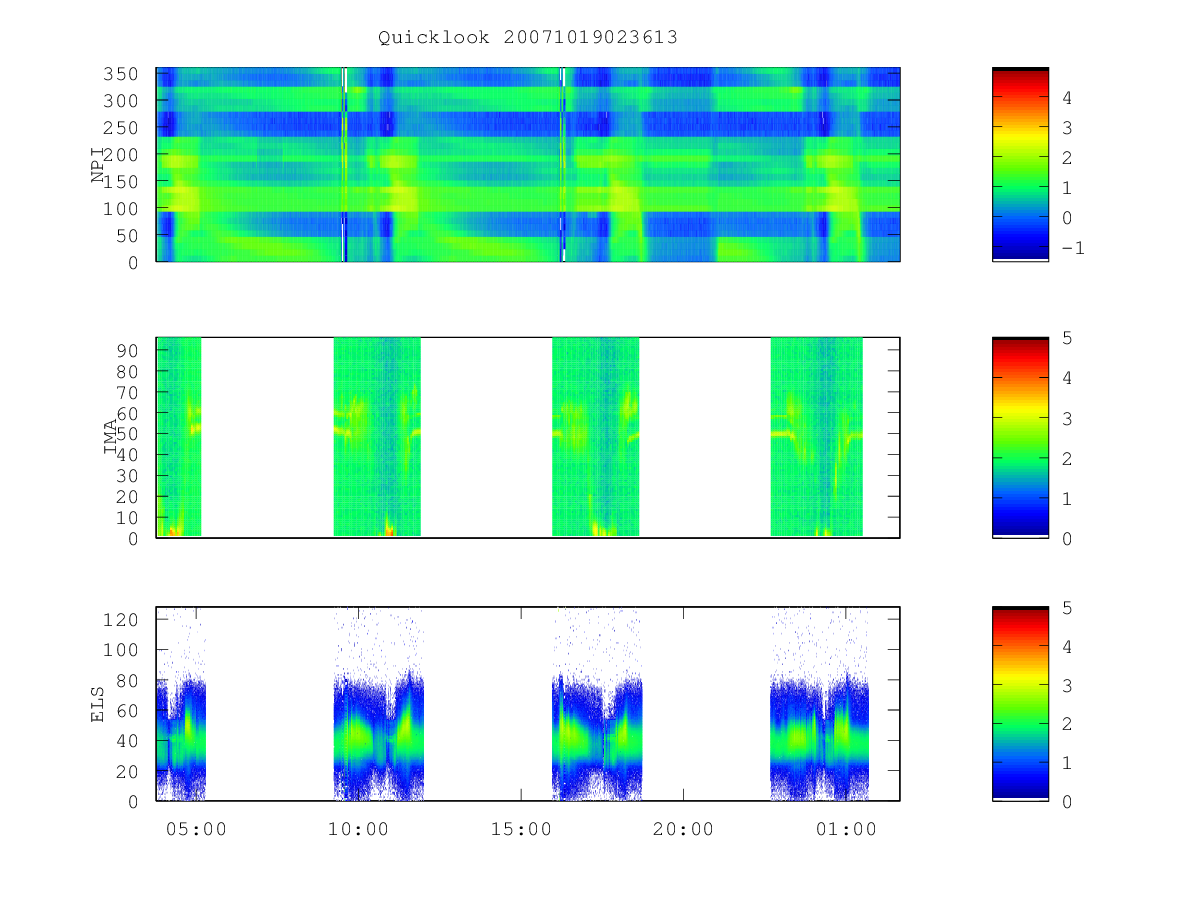Viewport: 1200px width, 900px height.
Task: Click the IMA data block near 05:00
Action: tap(179, 437)
